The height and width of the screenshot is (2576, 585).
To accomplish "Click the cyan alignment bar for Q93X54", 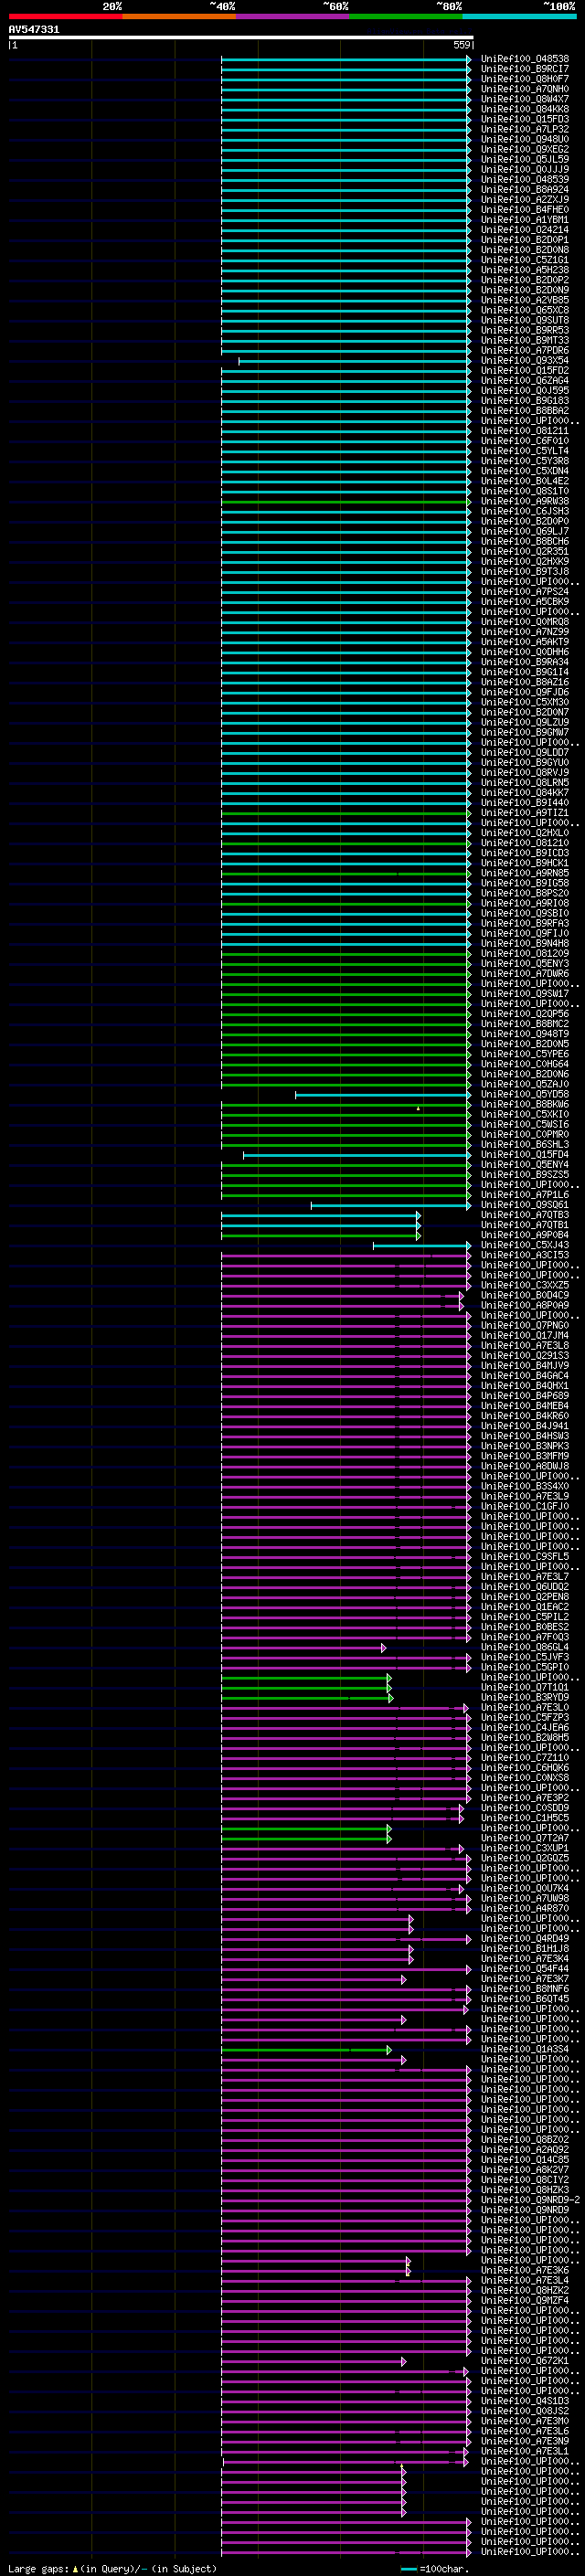I will 354,360.
